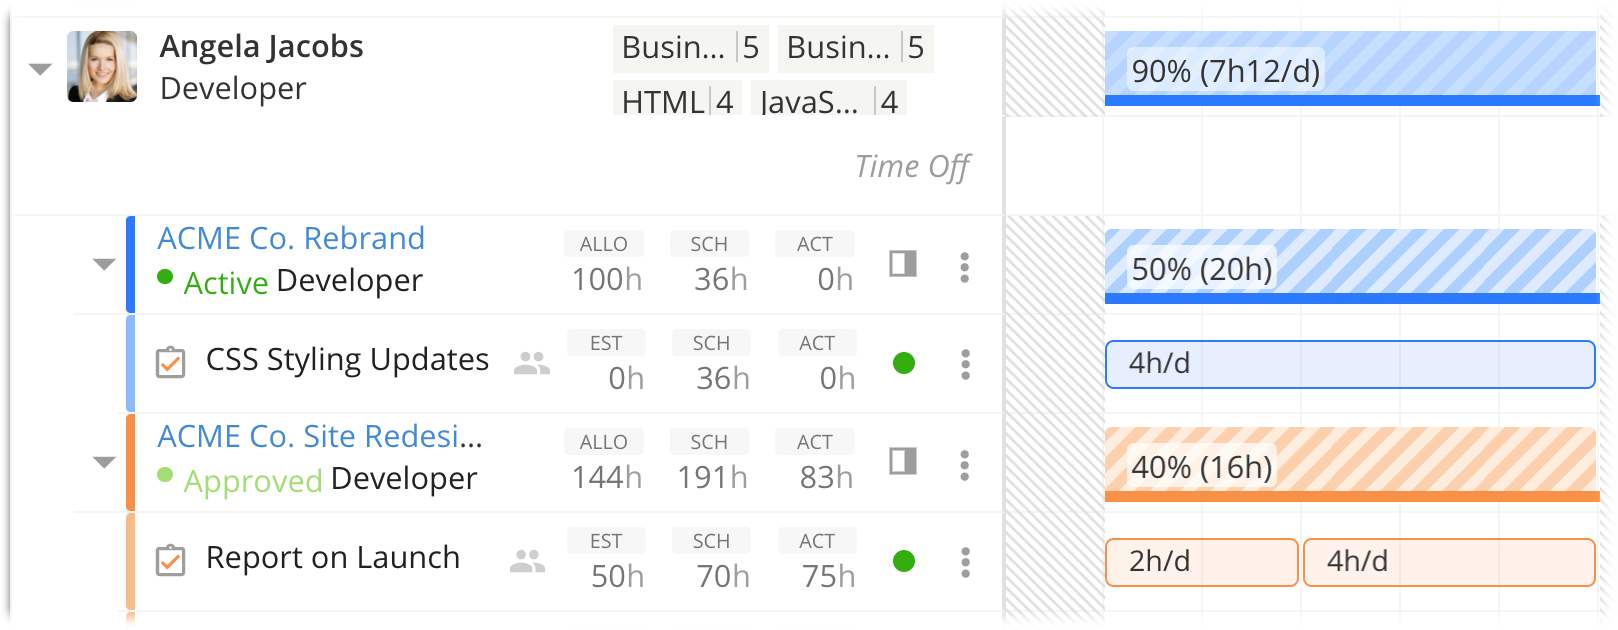The height and width of the screenshot is (630, 1618).
Task: Open the CSS Styling Updates three-dot menu
Action: pyautogui.click(x=965, y=364)
